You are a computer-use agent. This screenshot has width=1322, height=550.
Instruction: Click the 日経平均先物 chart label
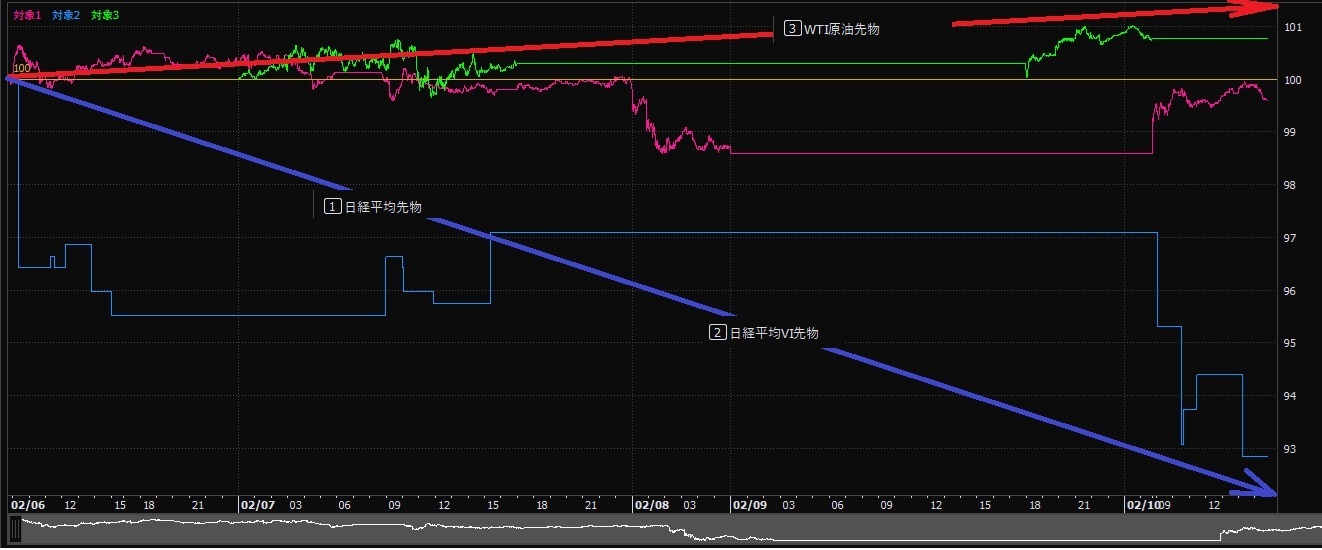(x=383, y=208)
